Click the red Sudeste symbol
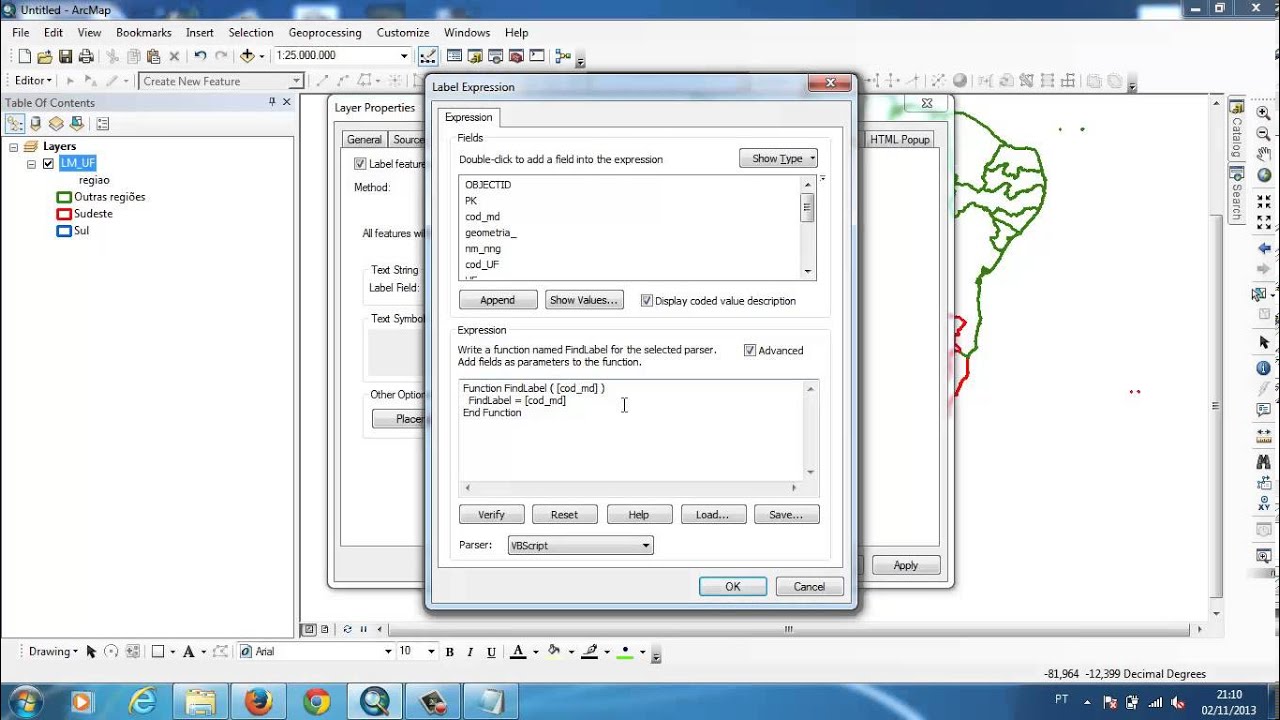 point(64,214)
